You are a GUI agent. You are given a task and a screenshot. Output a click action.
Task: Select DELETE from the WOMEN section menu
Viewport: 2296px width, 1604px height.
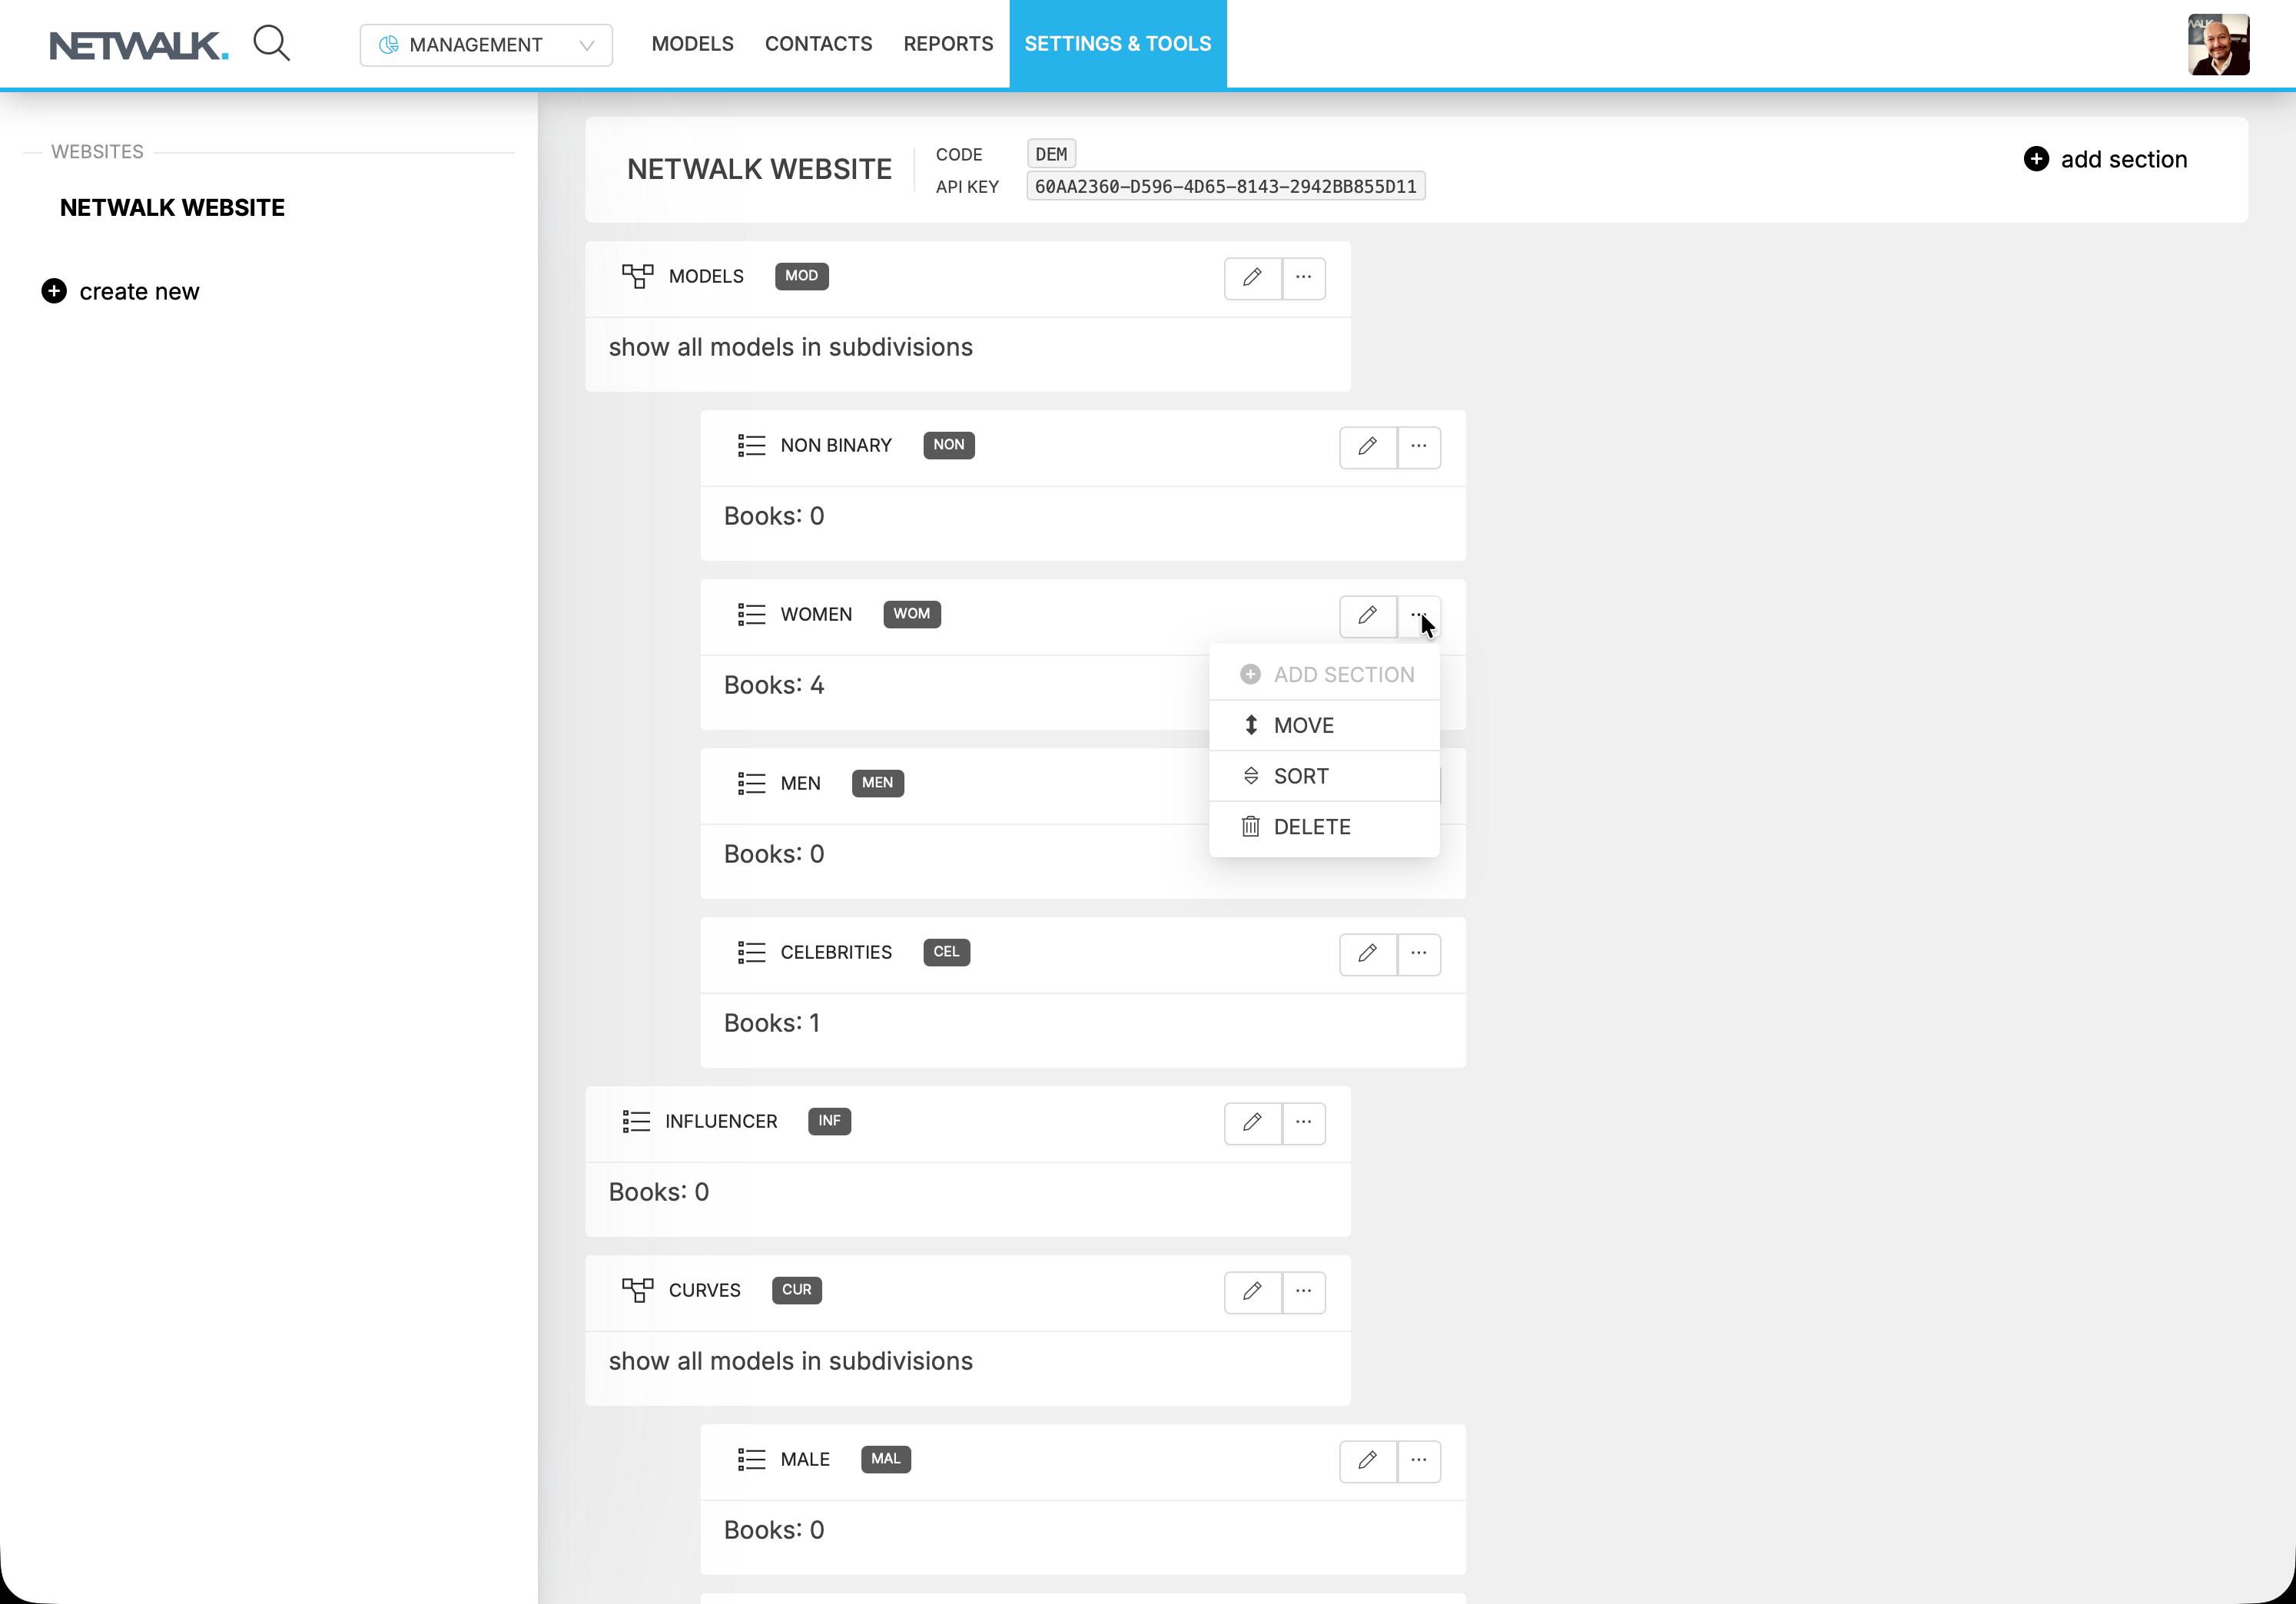(x=1311, y=826)
